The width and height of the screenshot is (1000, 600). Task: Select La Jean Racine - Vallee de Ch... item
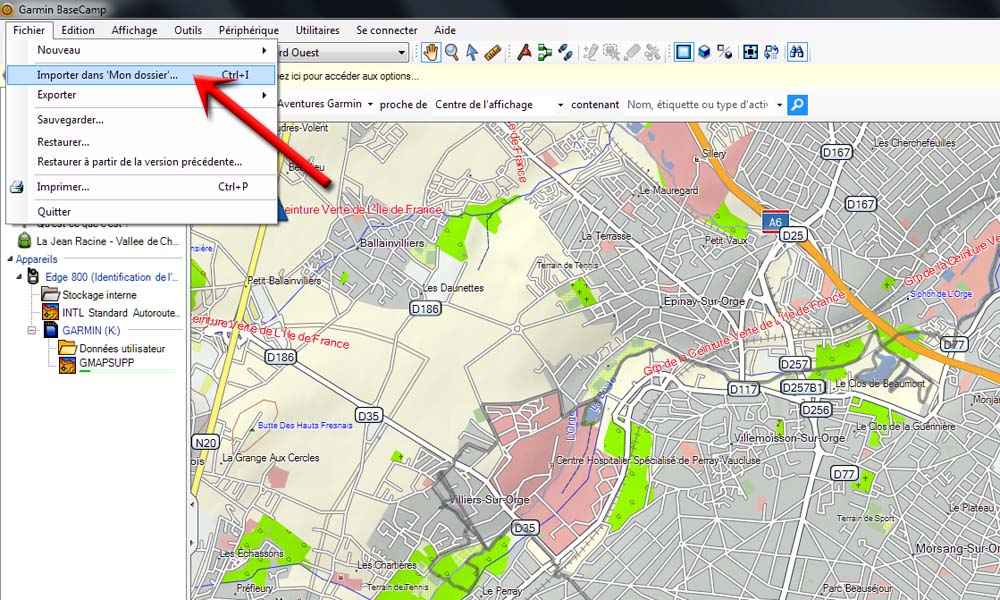108,242
